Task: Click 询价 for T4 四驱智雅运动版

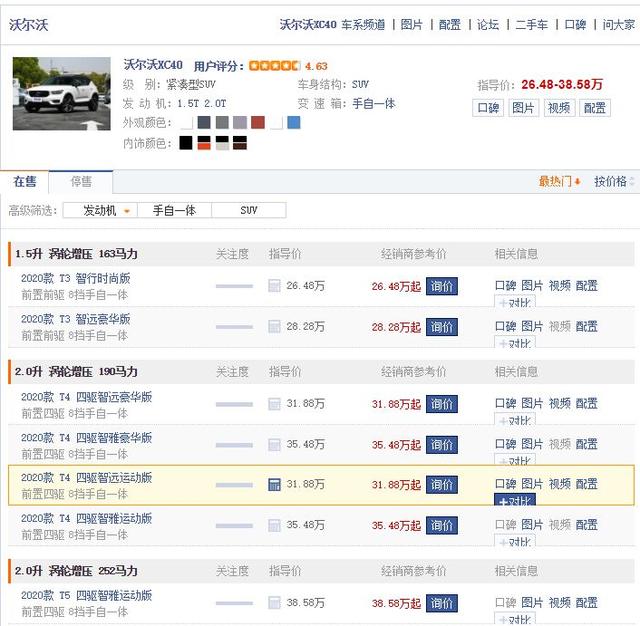Action: pos(442,525)
